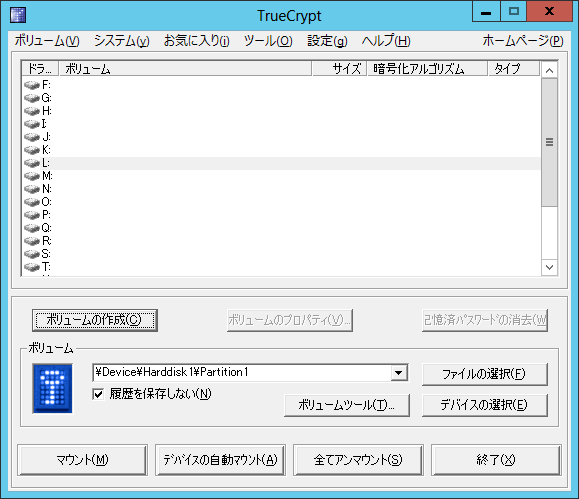Click the drive icon for R:

point(32,241)
